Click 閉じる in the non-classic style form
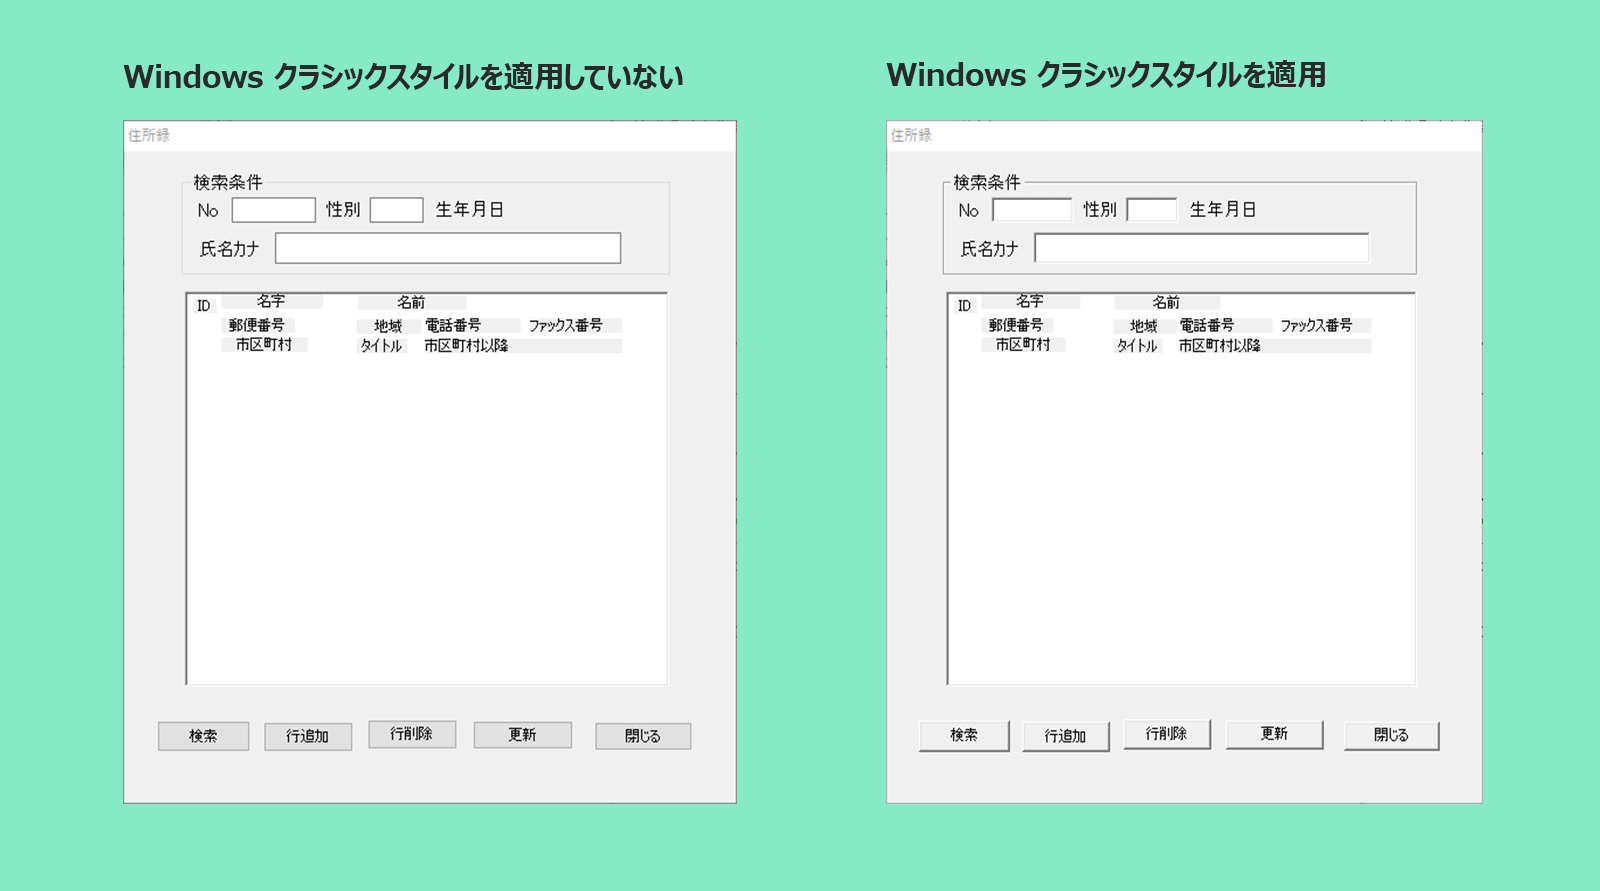 coord(643,736)
